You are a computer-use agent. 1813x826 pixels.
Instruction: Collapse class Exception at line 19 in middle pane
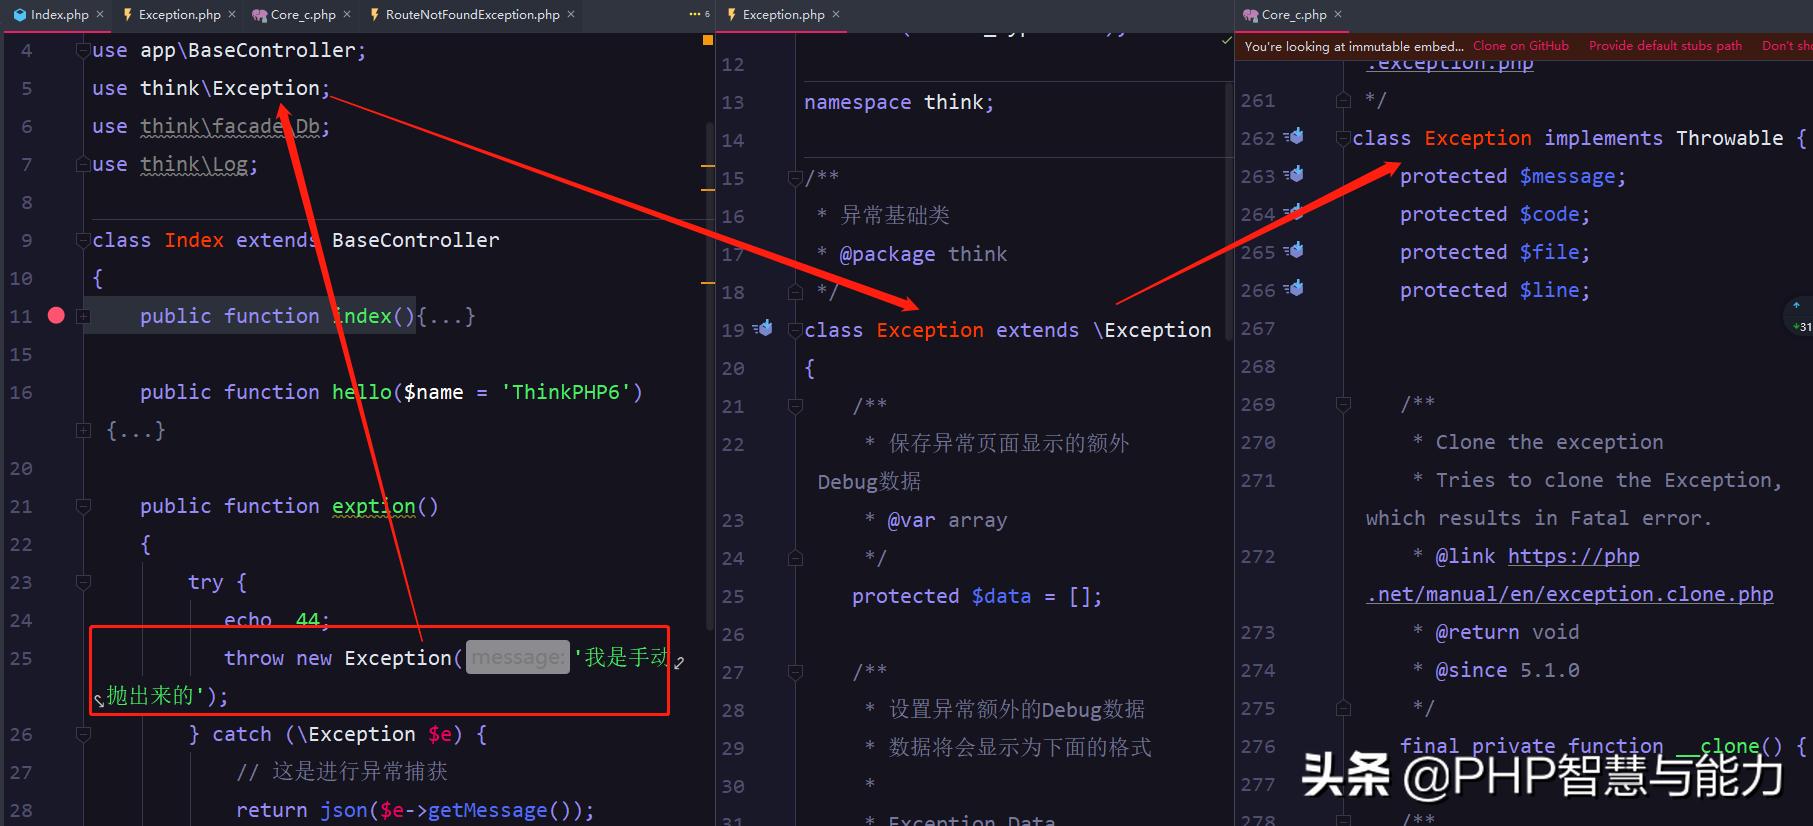[795, 330]
